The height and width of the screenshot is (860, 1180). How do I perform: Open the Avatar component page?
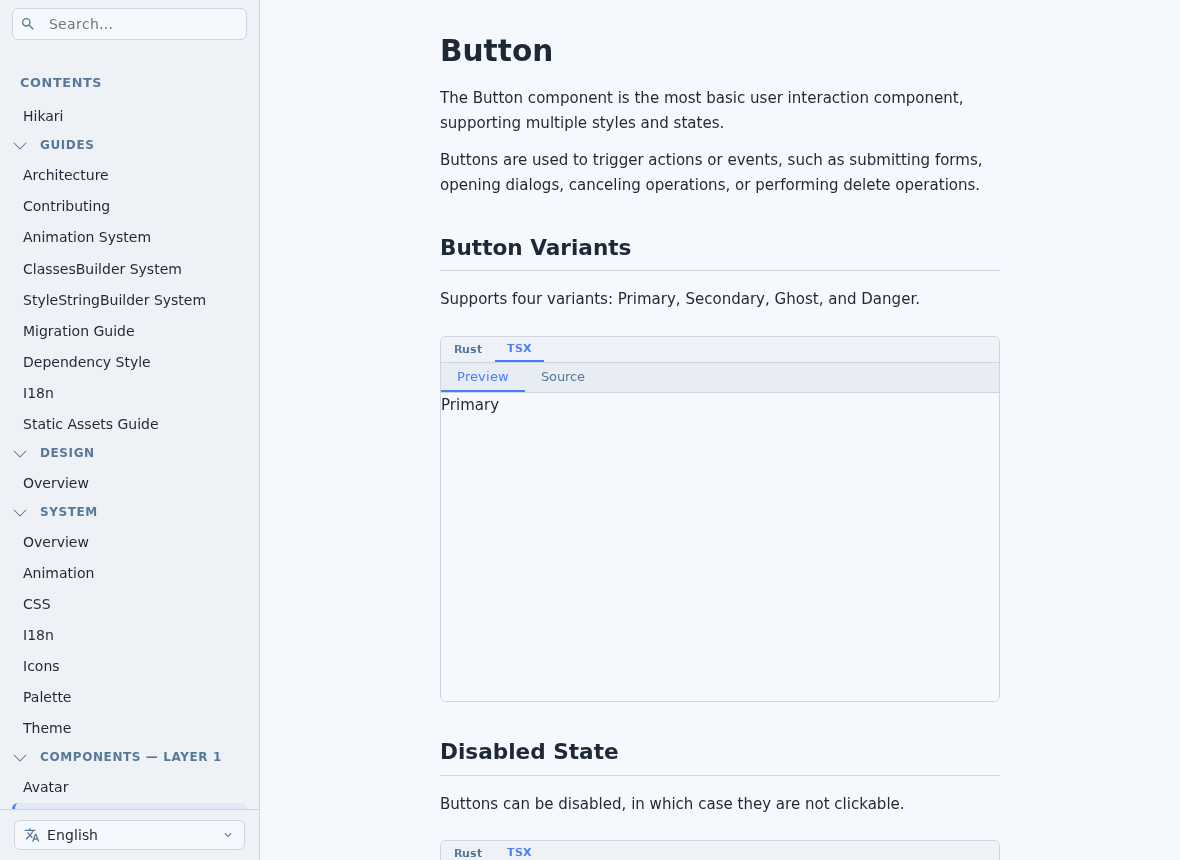[x=46, y=787]
